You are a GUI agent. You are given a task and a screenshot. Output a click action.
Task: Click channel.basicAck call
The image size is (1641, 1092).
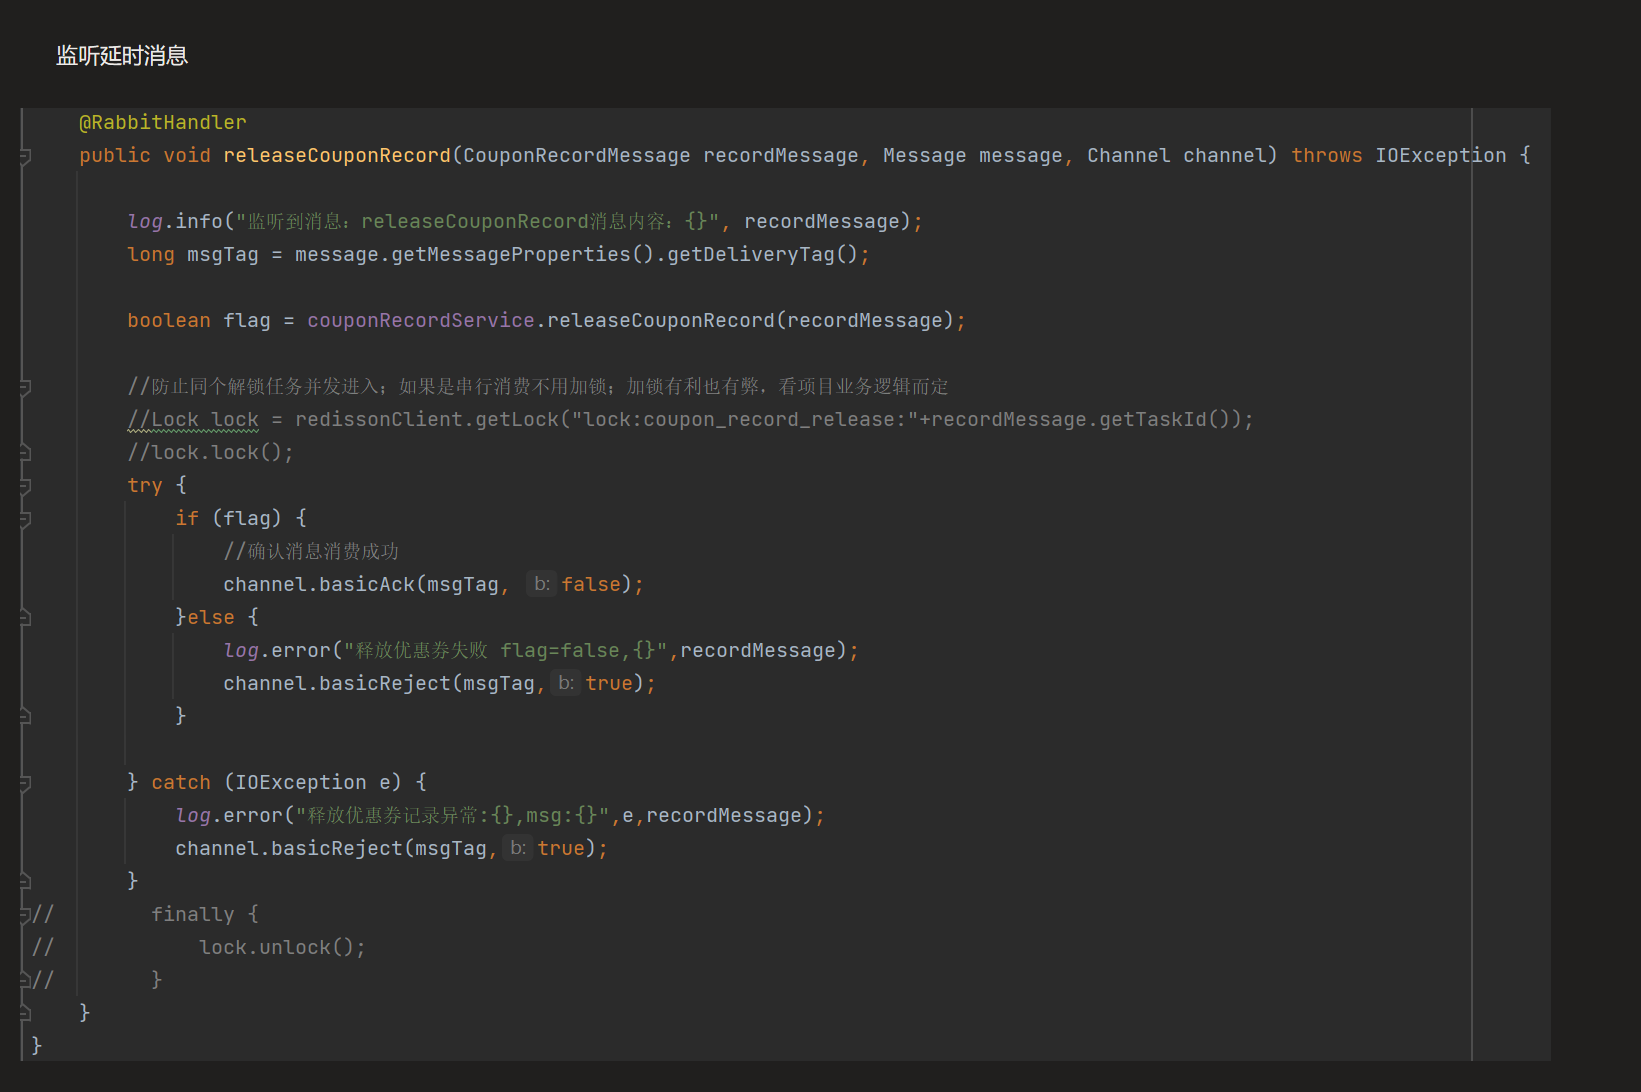319,585
